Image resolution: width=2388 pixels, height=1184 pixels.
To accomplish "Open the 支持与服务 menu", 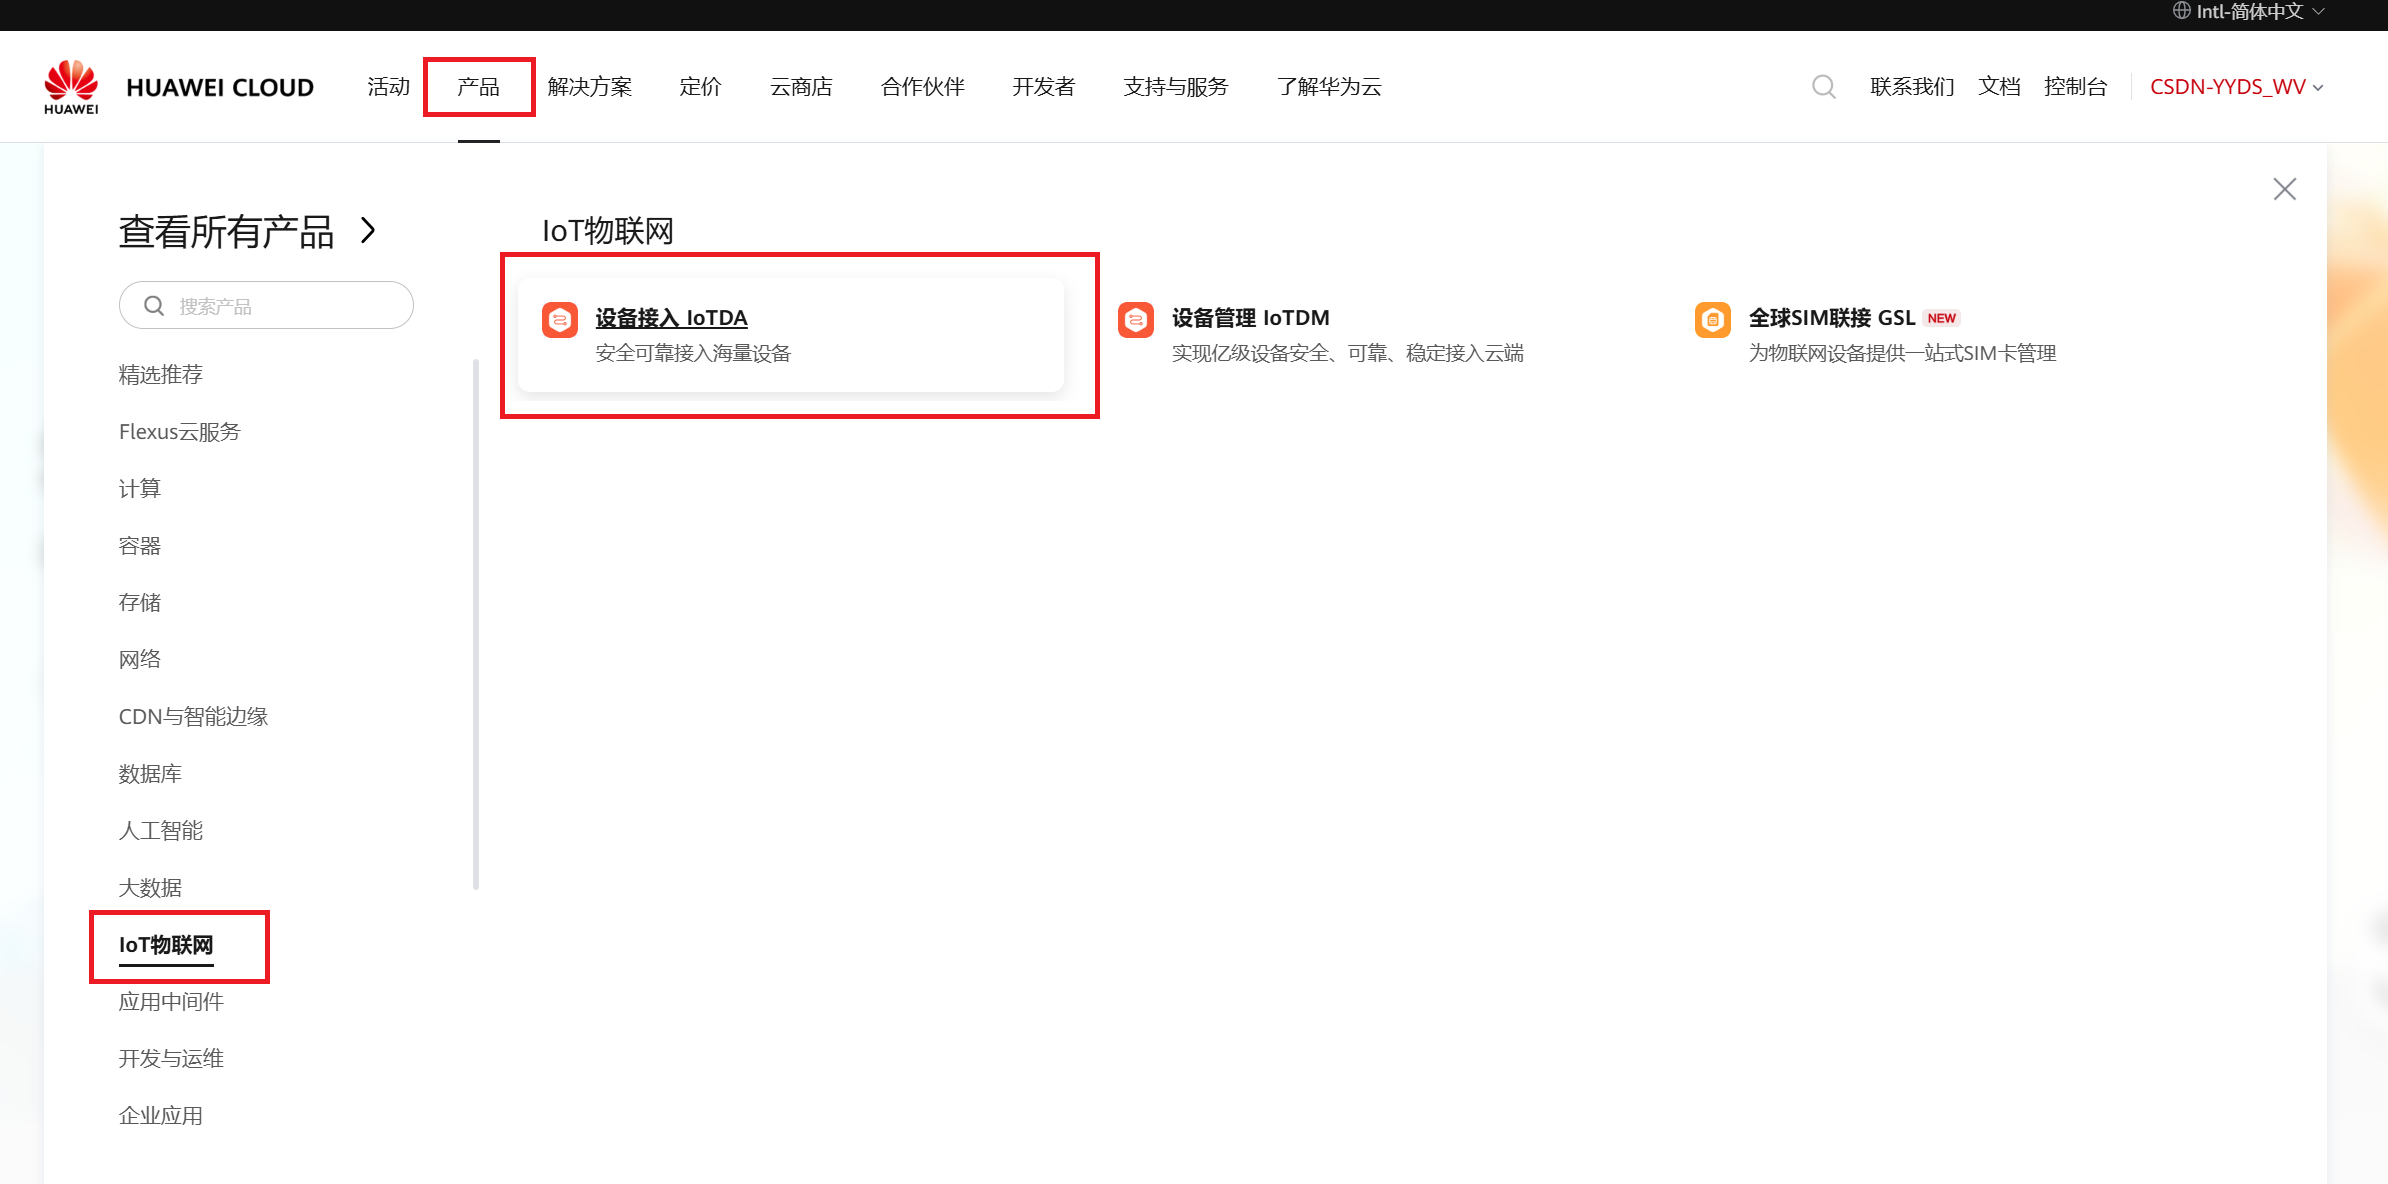I will [1176, 87].
